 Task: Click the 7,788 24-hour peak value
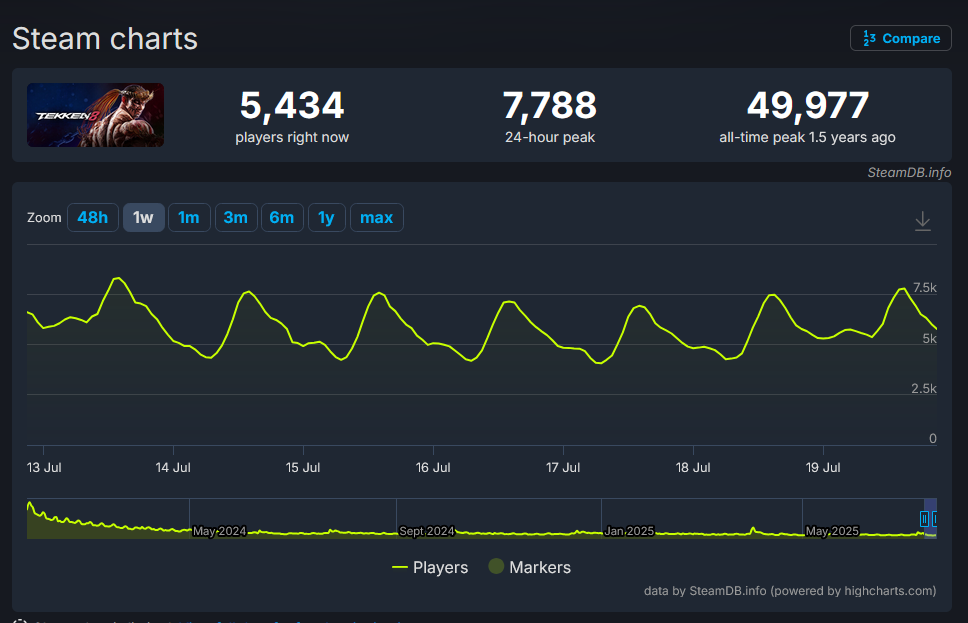coord(549,105)
